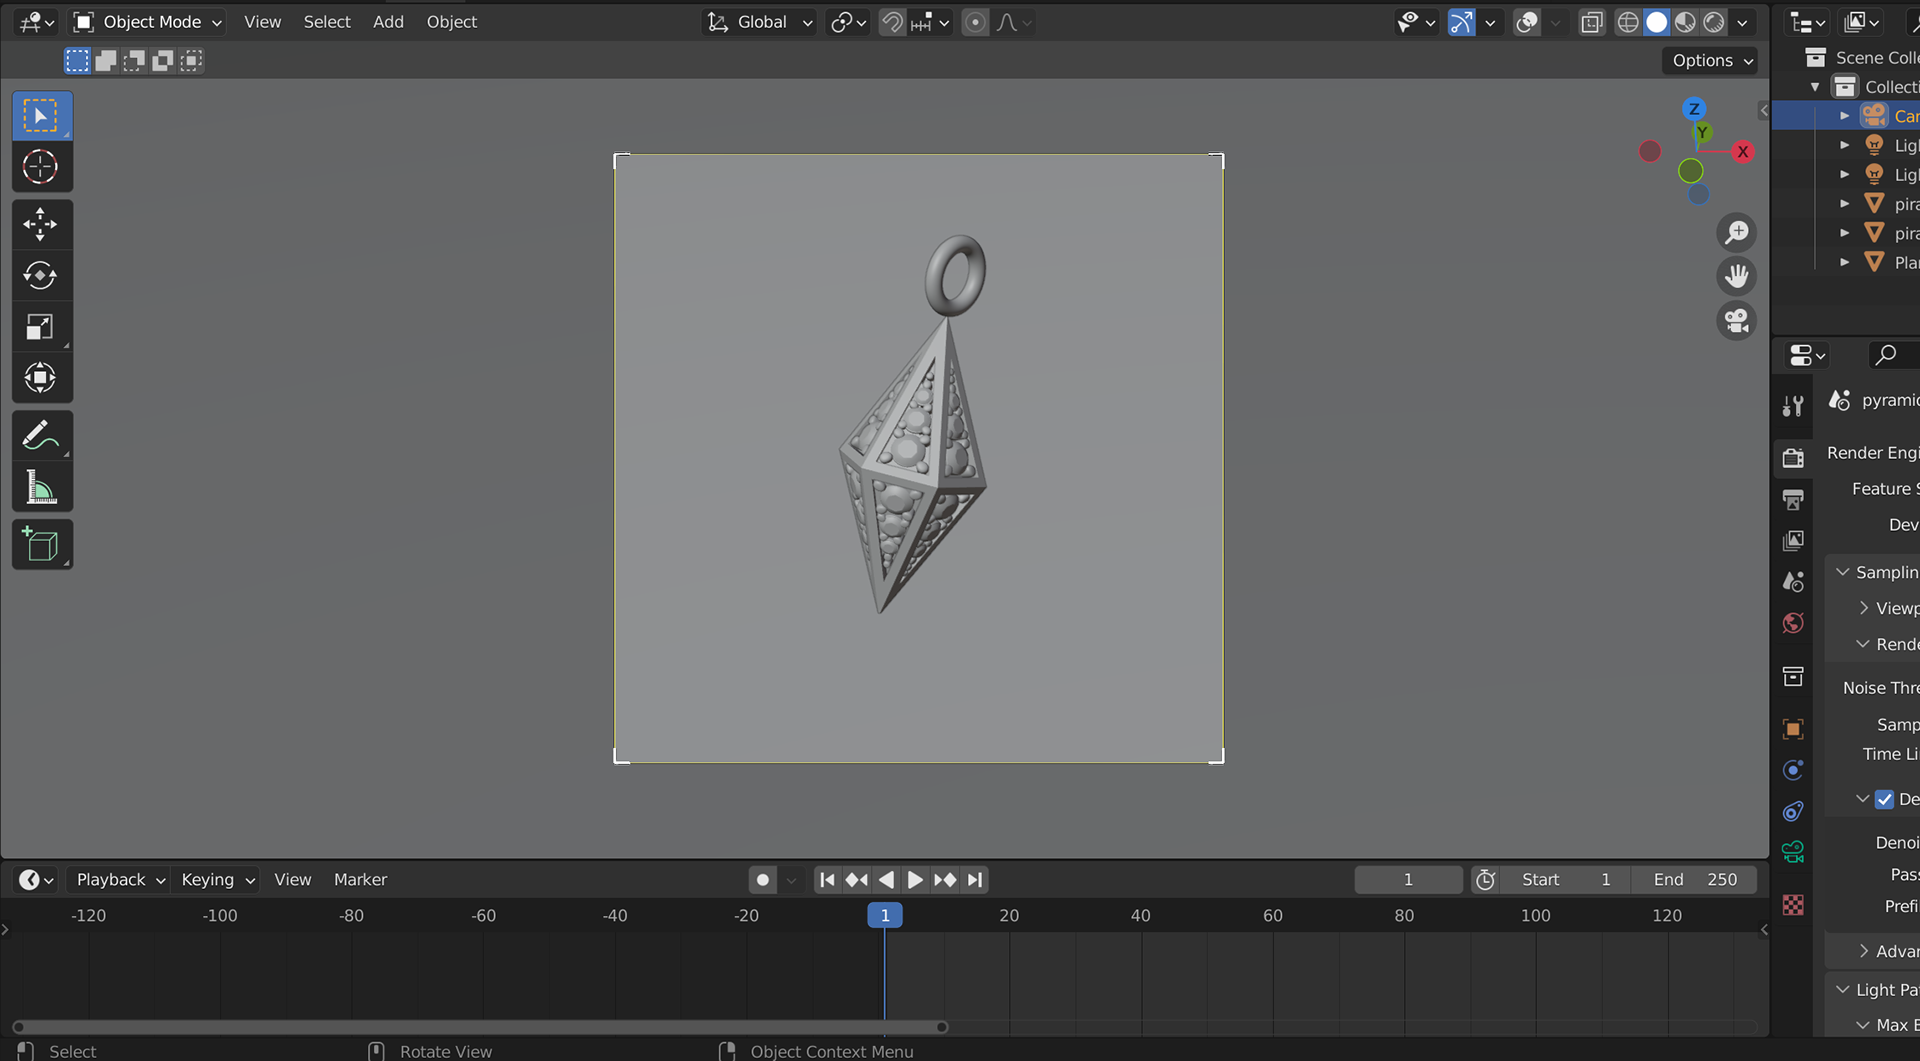Toggle camera view with the viewport camera button

click(1737, 321)
